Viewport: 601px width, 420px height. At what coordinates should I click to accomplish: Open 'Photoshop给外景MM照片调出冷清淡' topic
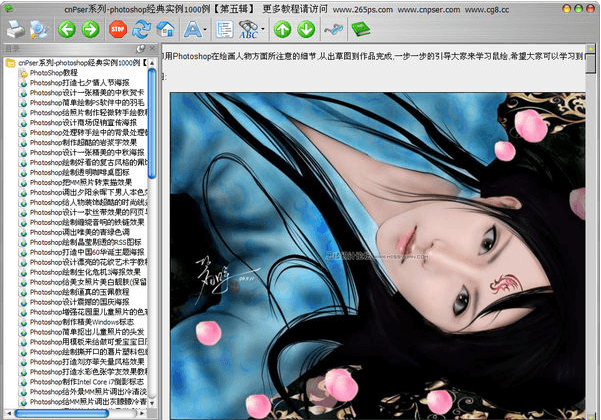(x=89, y=392)
